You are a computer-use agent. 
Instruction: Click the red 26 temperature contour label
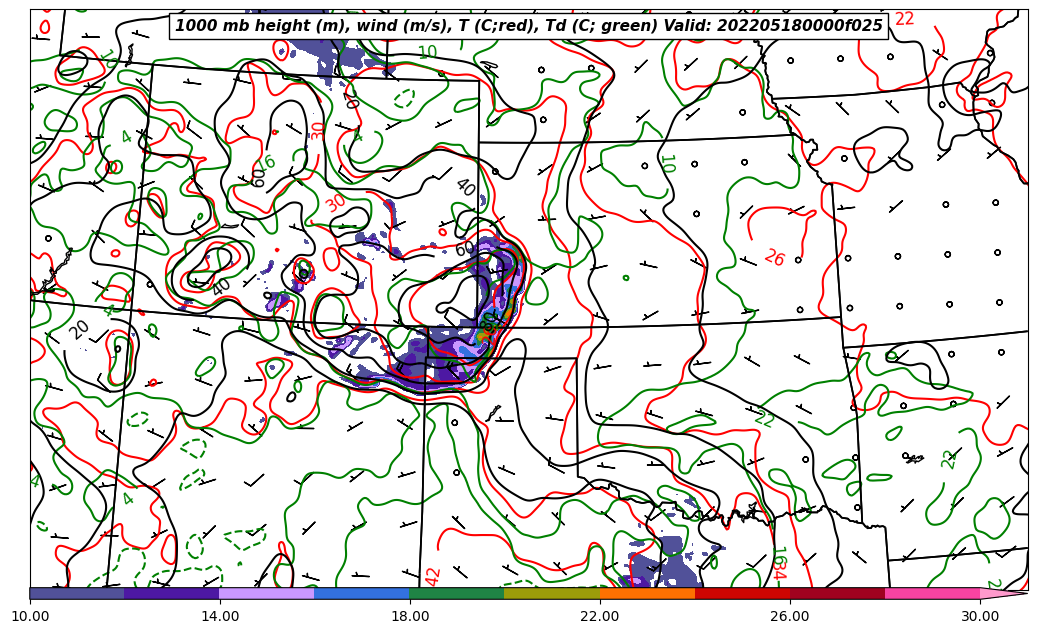coord(774,258)
